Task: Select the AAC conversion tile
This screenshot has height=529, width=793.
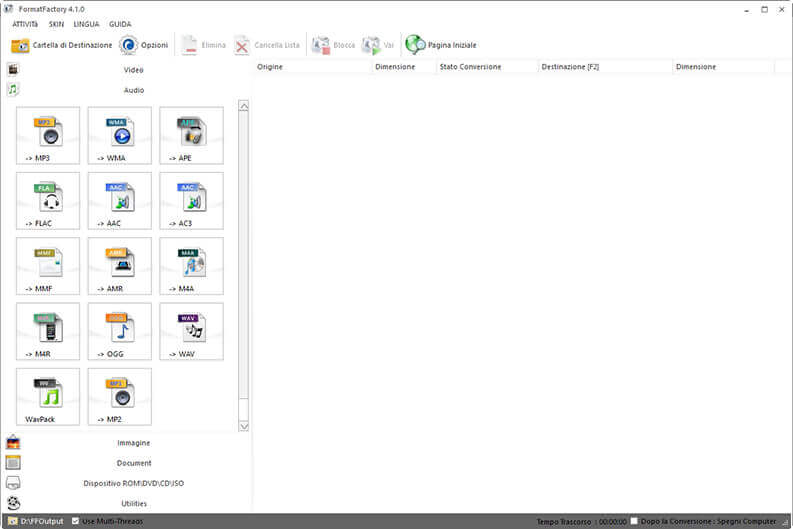Action: 120,200
